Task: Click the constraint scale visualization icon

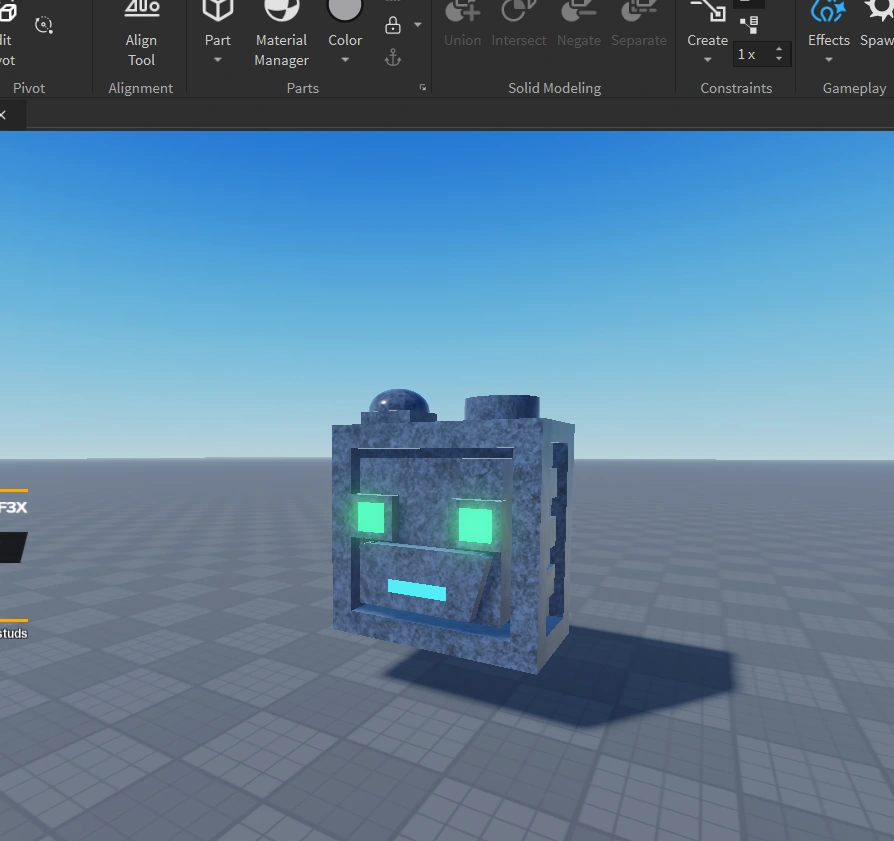Action: [x=750, y=24]
